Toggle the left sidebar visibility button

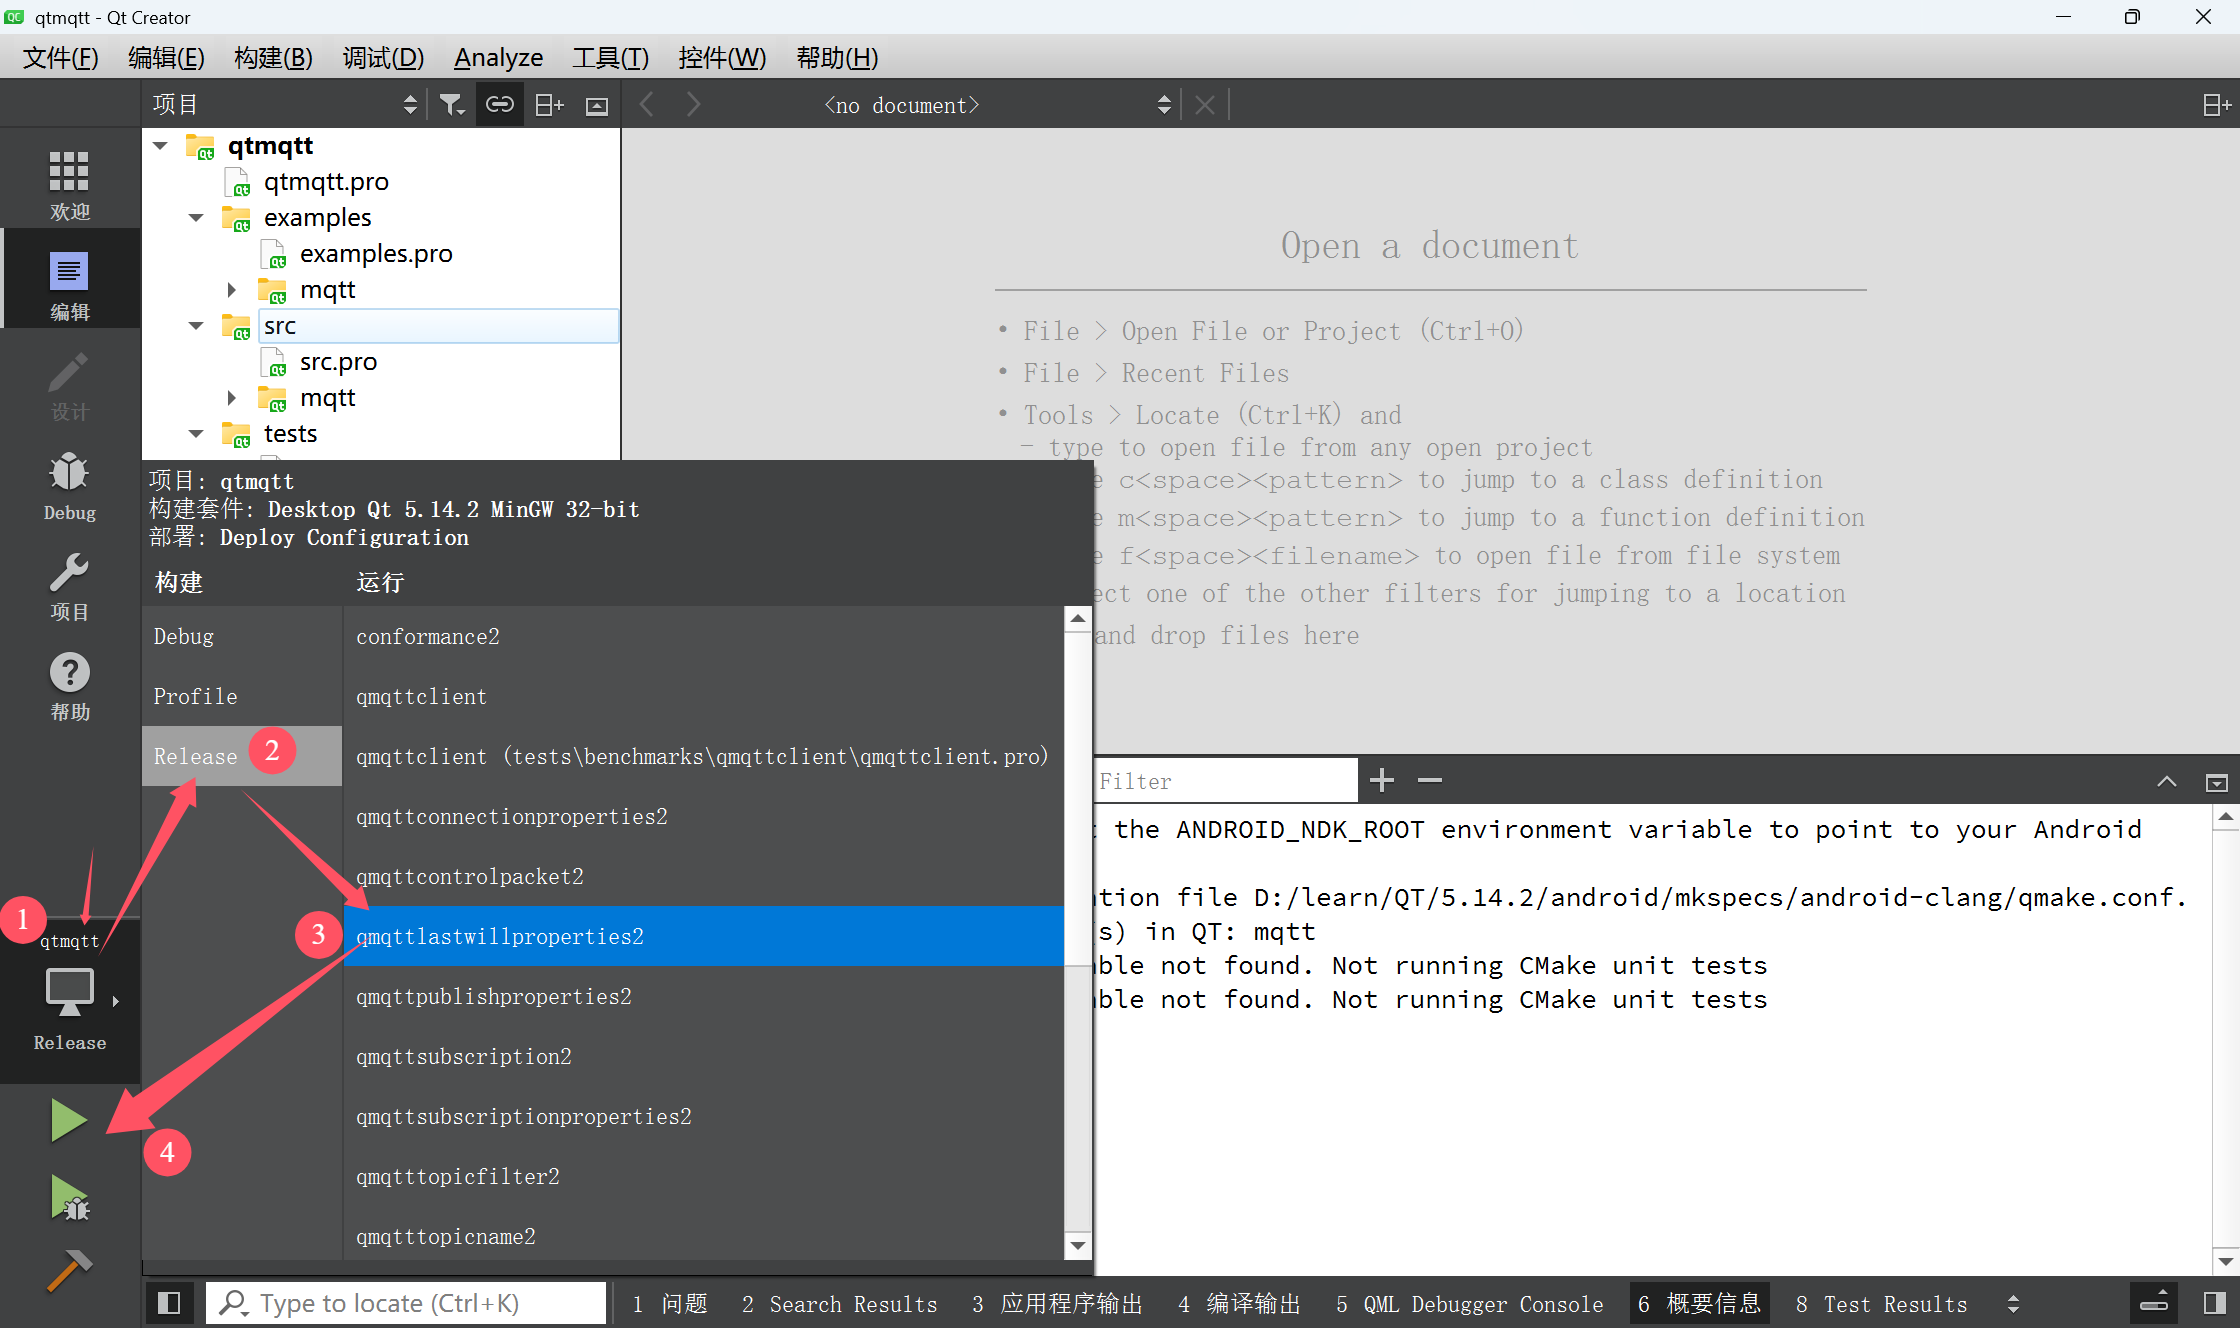point(169,1303)
